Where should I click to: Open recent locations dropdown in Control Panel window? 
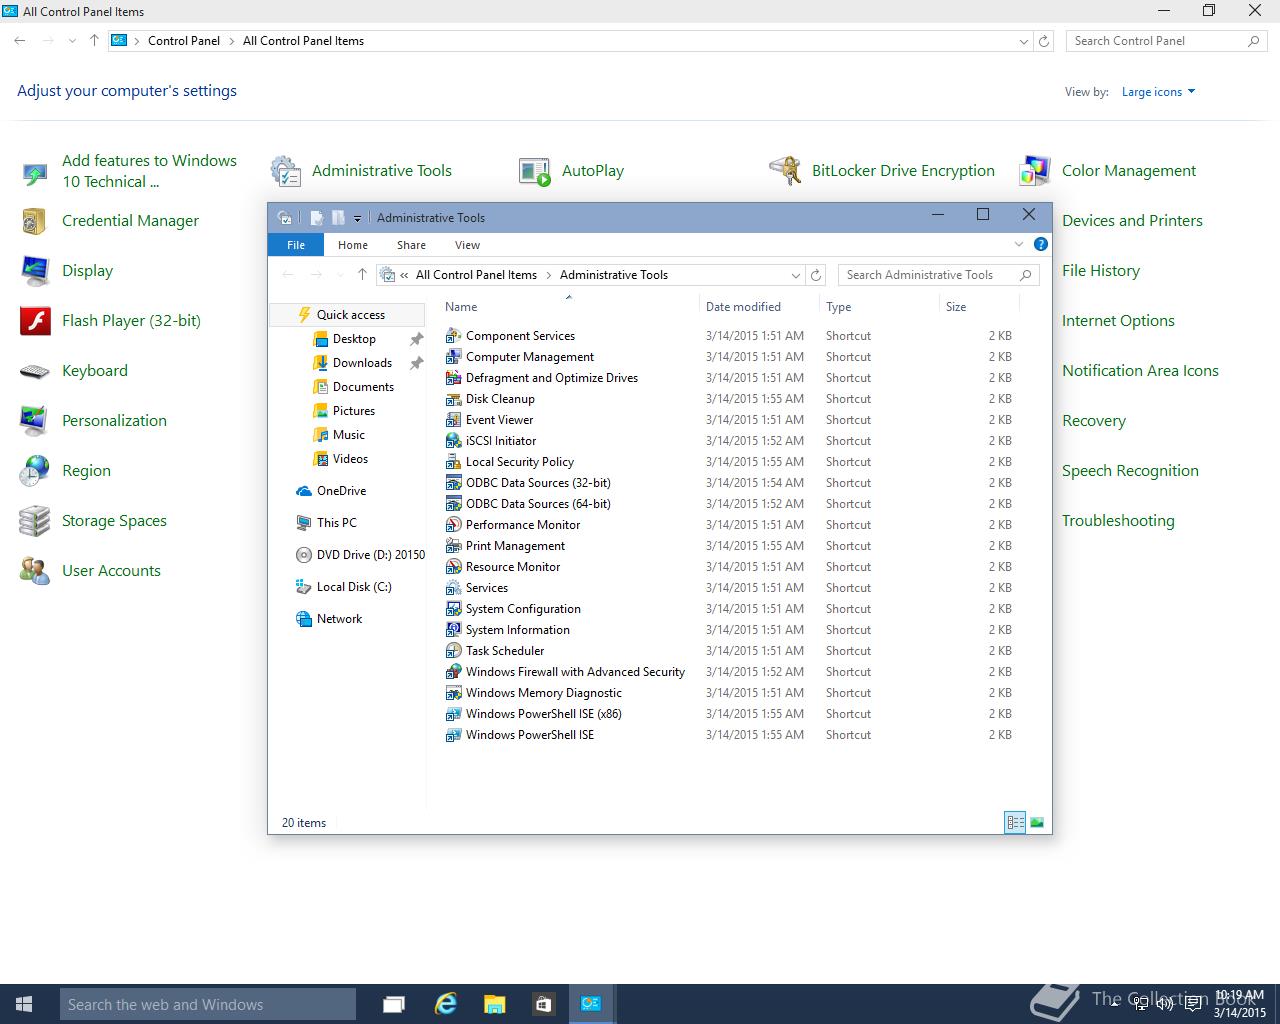tap(72, 41)
